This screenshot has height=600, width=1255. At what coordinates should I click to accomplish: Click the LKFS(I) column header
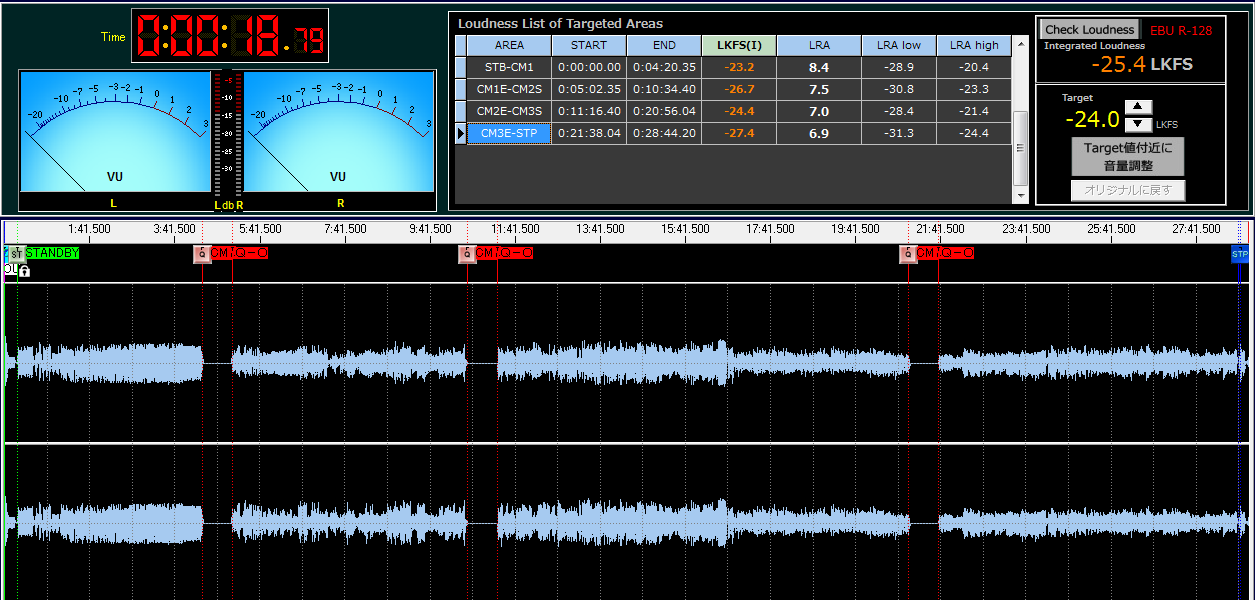(x=739, y=45)
